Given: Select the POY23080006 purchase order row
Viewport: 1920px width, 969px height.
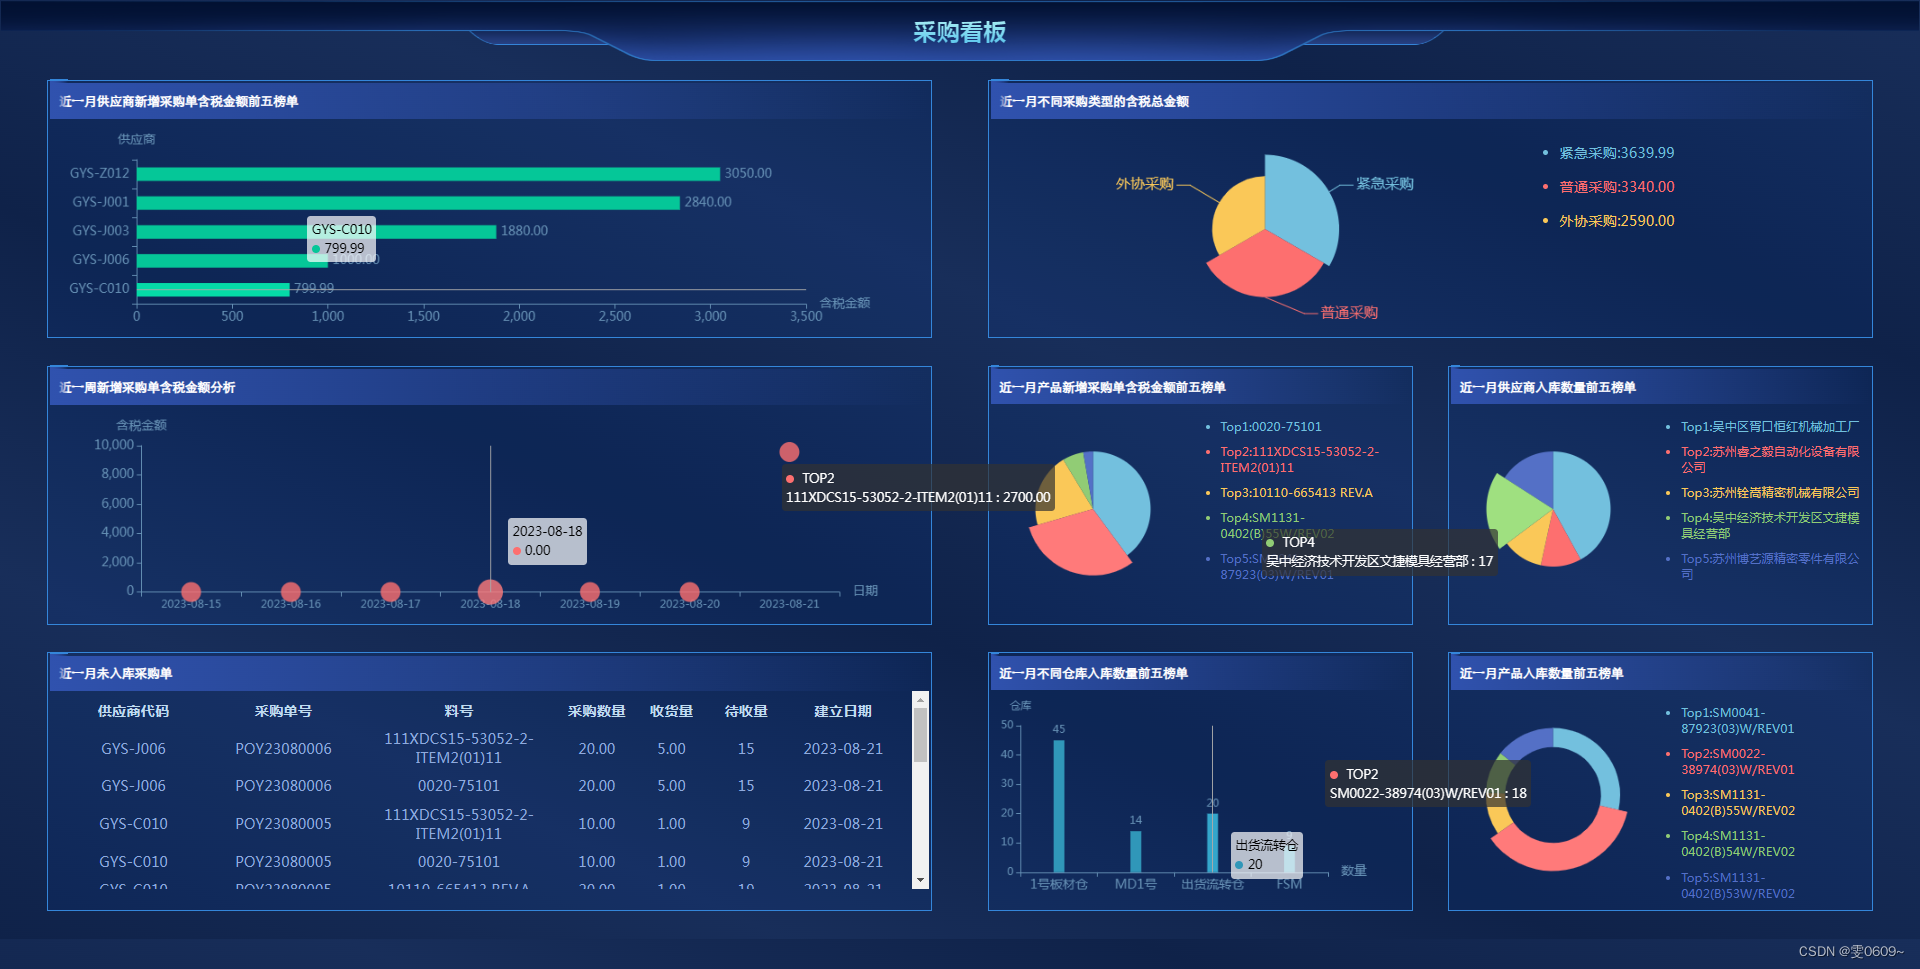Looking at the screenshot, I should click(x=283, y=748).
